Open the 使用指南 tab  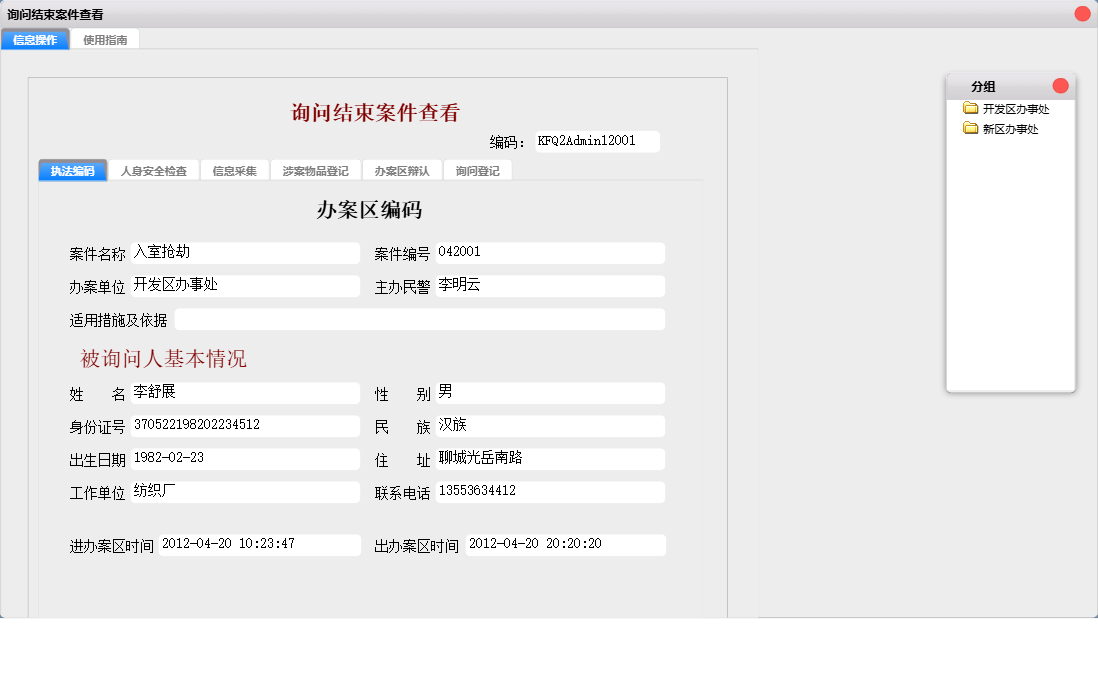105,40
